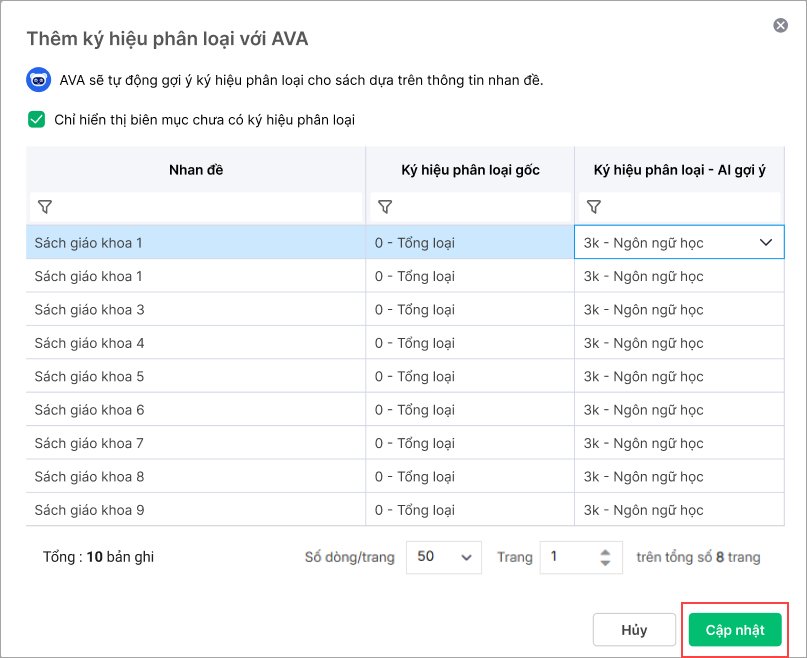
Task: Click the AVA robot assistant icon
Action: 39,80
